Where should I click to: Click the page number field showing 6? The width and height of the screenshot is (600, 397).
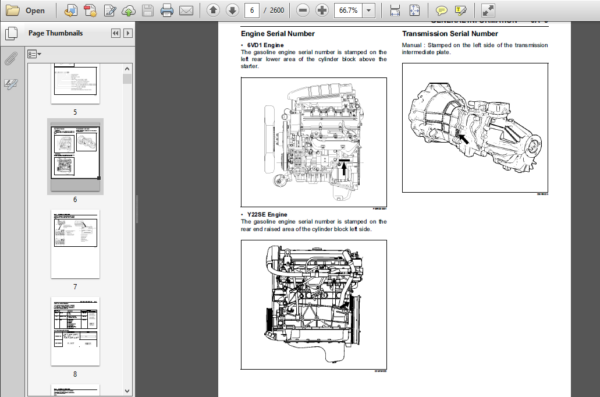252,10
